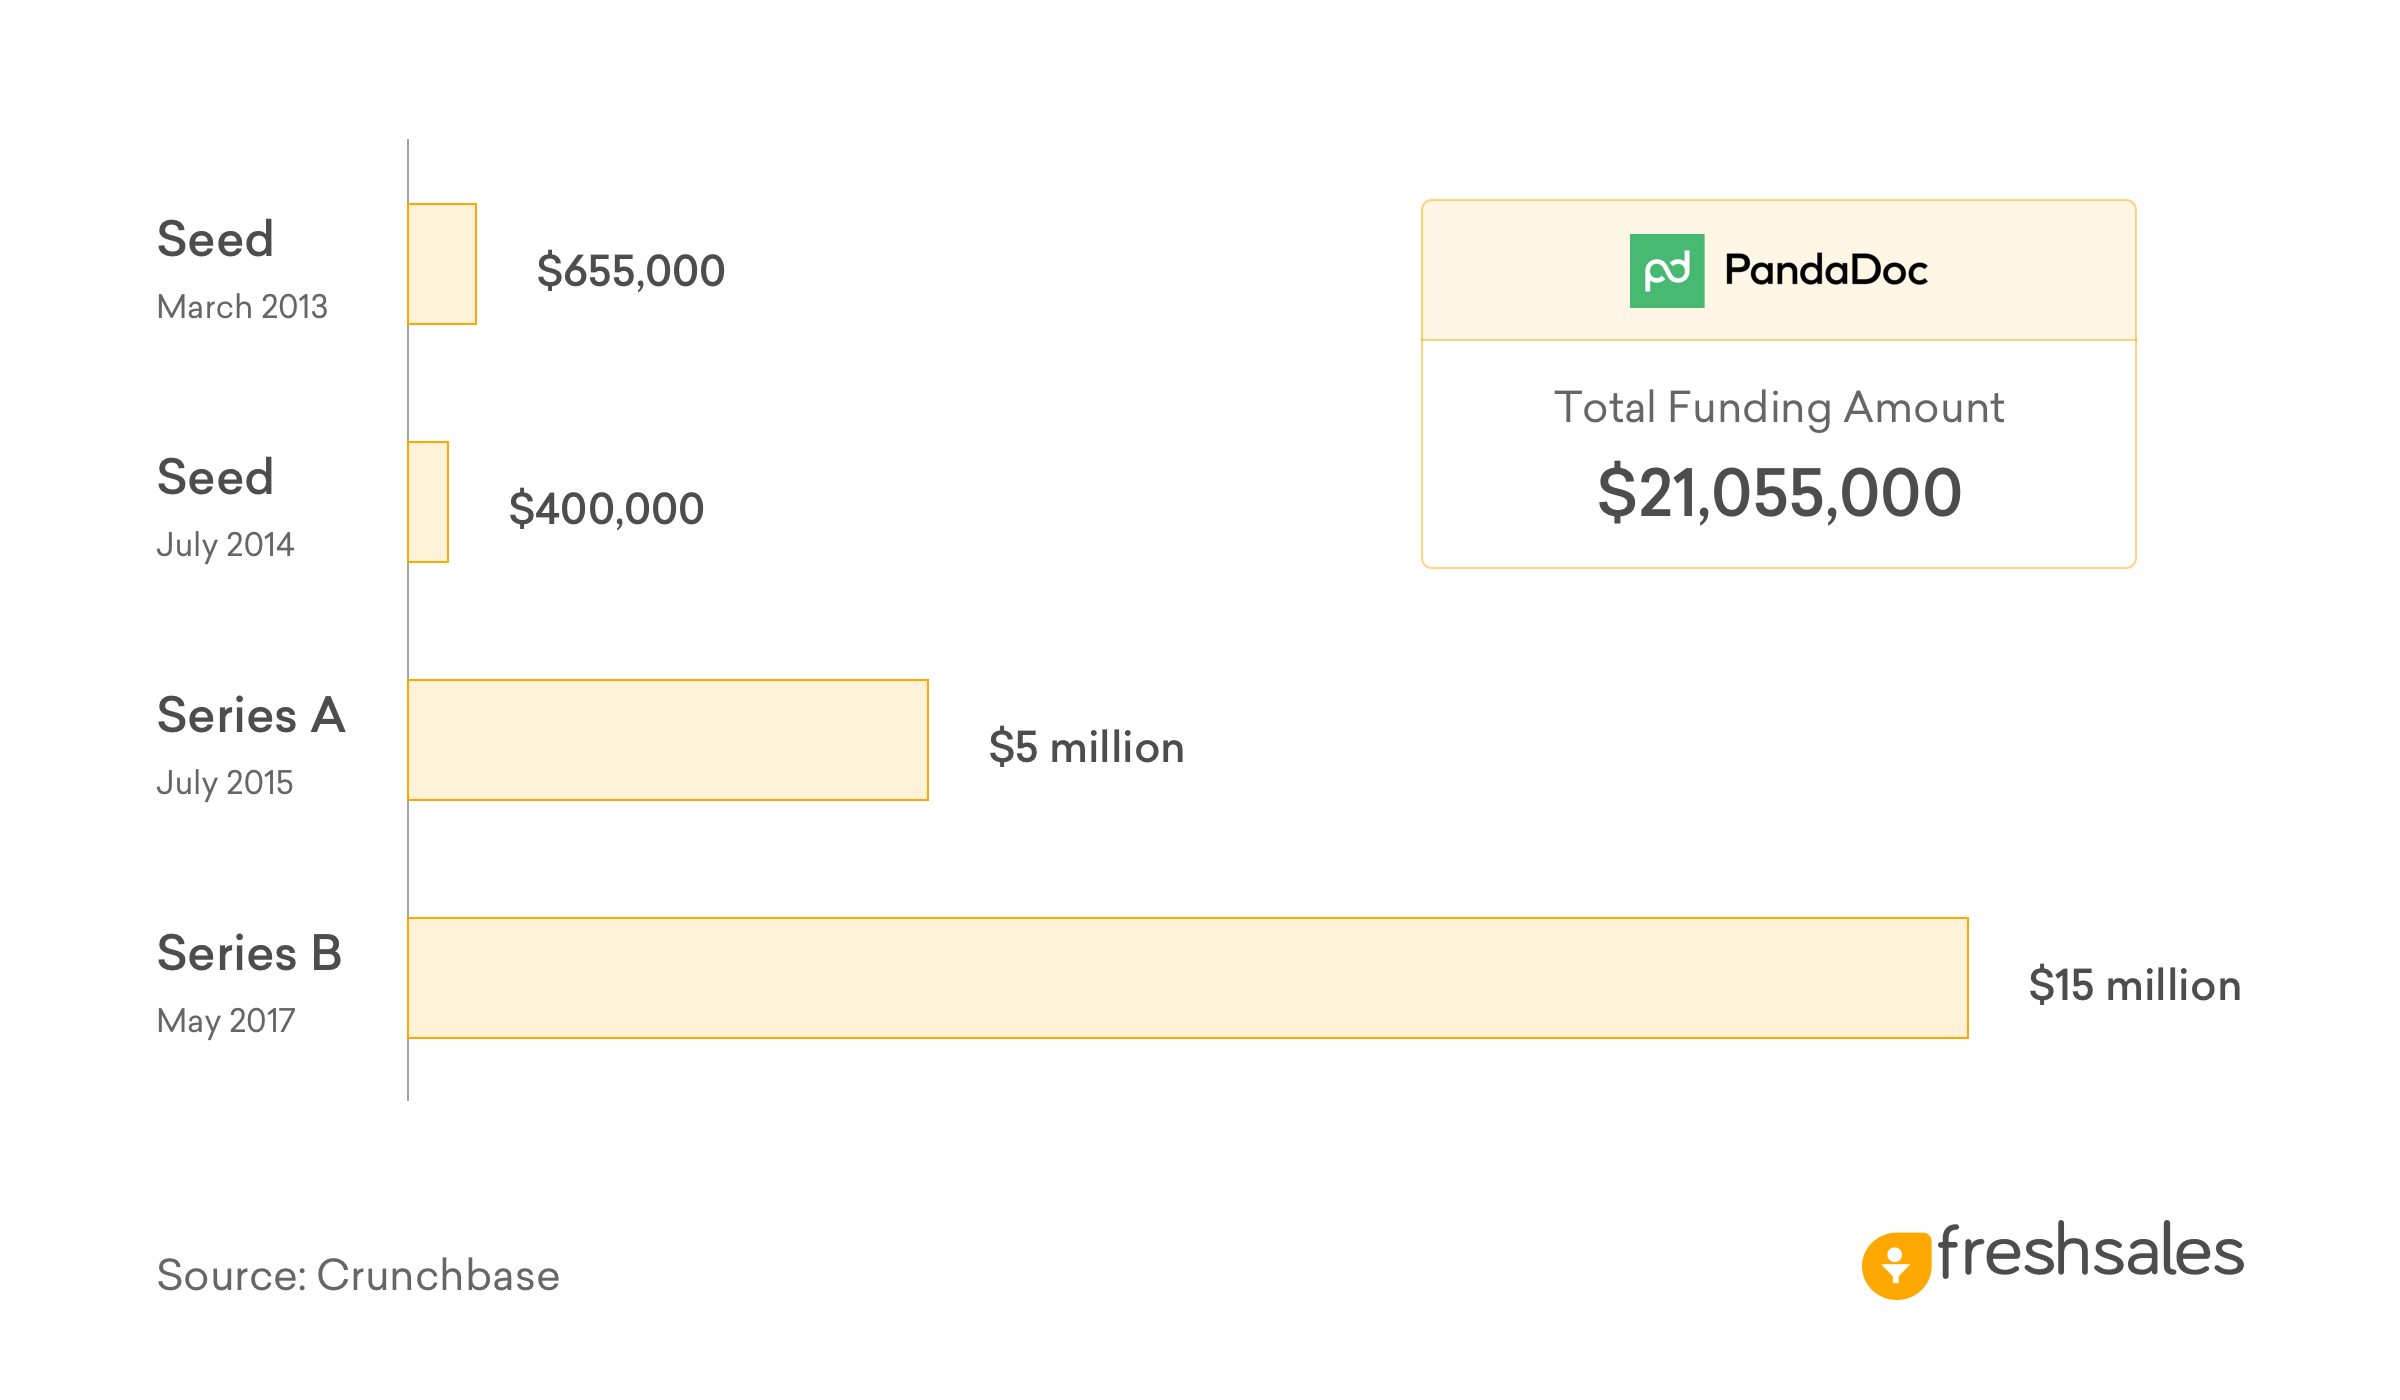Click the Seed July 2014 bar
Image resolution: width=2400 pixels, height=1400 pixels.
point(428,502)
